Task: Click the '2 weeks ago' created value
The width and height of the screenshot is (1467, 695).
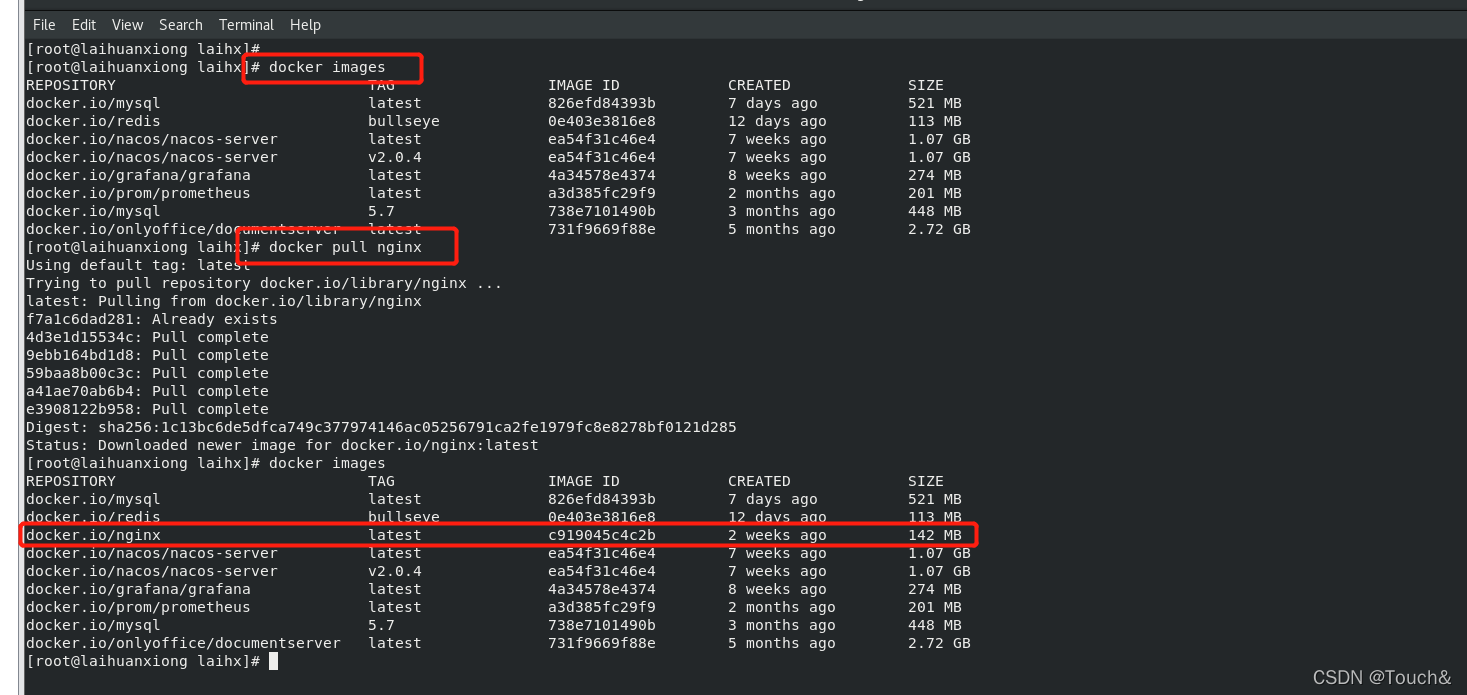Action: 777,535
